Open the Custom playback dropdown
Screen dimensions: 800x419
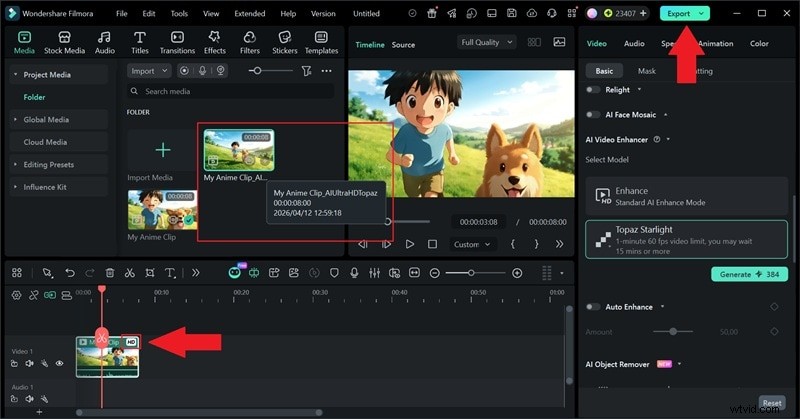tap(472, 244)
